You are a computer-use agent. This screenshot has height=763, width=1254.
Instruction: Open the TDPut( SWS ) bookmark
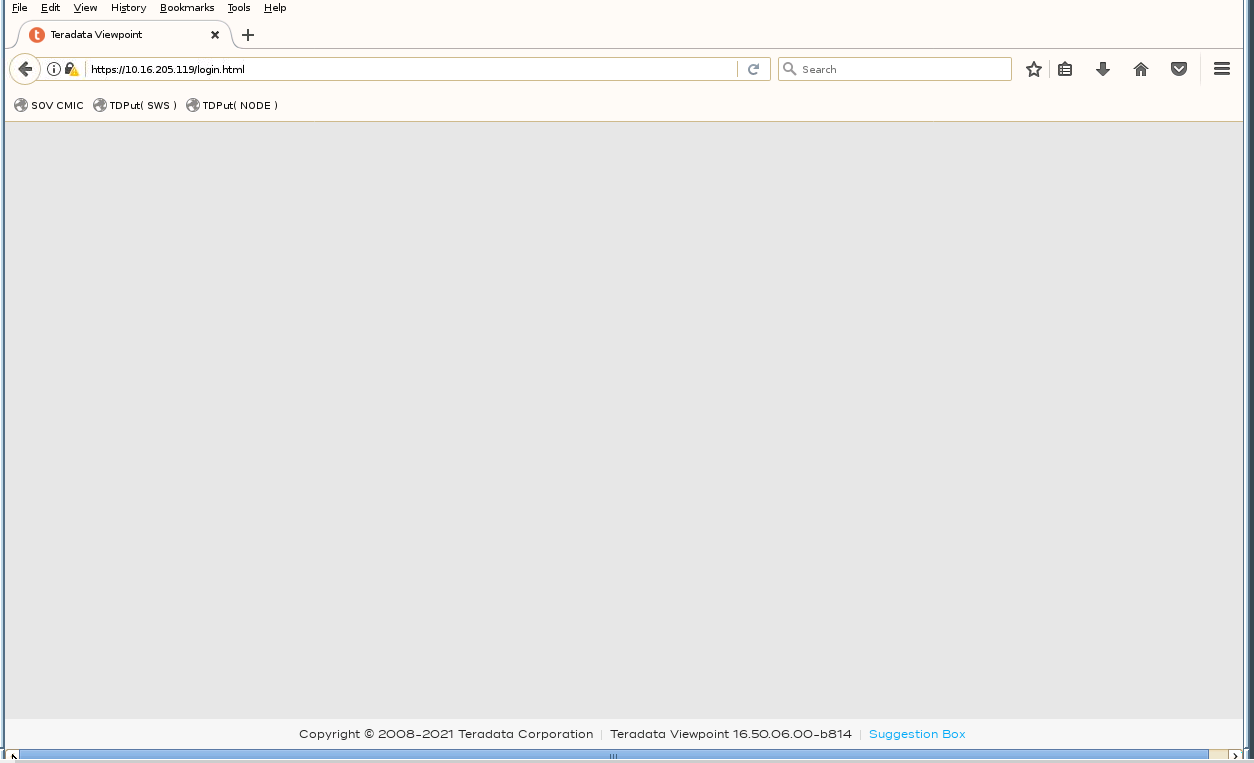[x=135, y=105]
